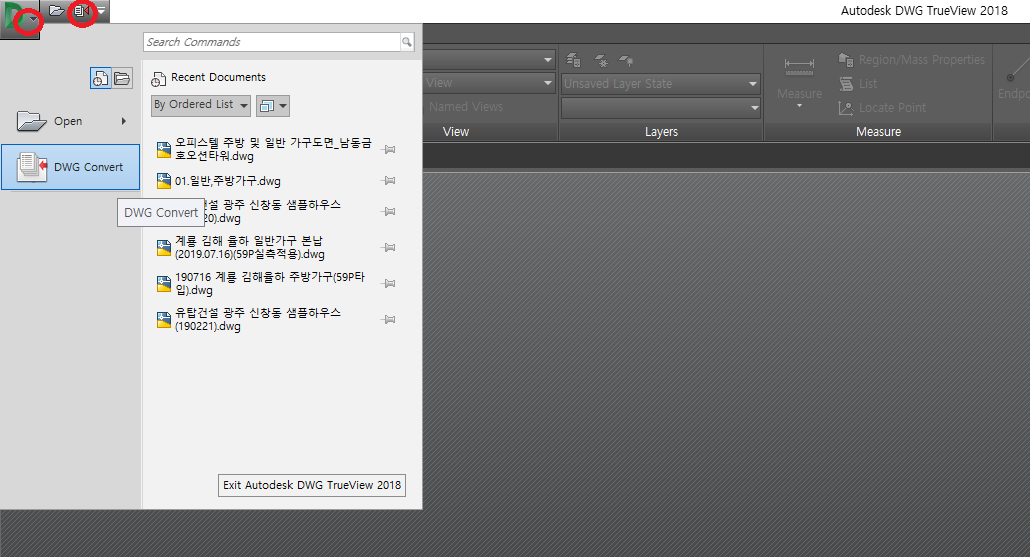Open 계룡 김해 율하 일반가구 본납 file
The height and width of the screenshot is (557, 1030).
pyautogui.click(x=250, y=248)
